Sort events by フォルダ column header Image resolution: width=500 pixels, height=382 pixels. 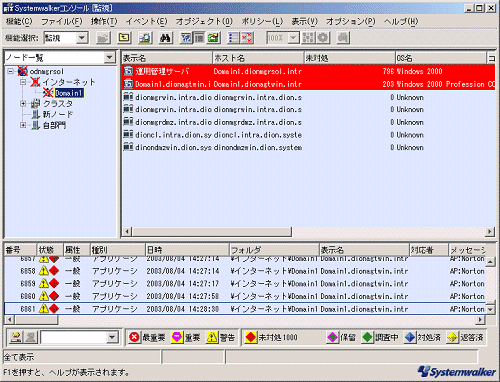274,250
